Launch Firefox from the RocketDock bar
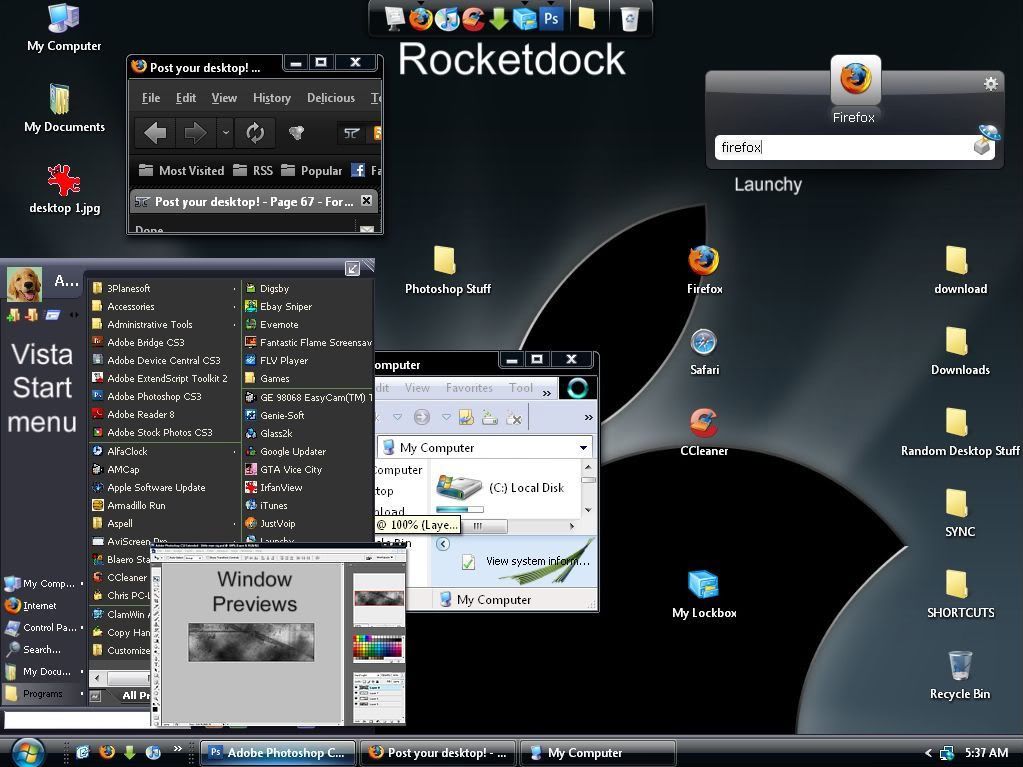 (x=421, y=18)
